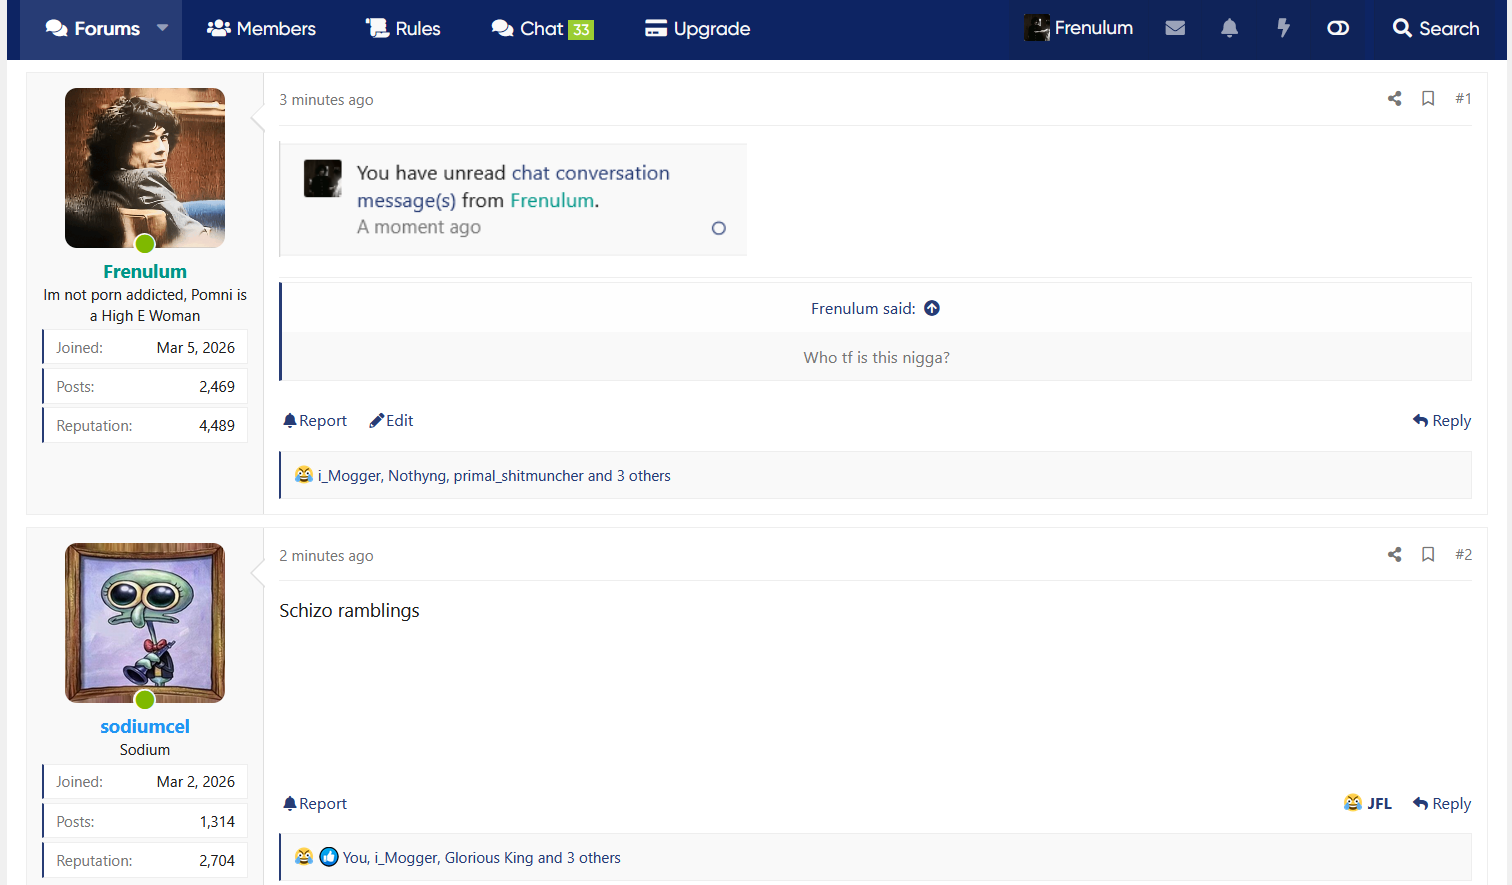
Task: Open Frenulum's username link under avatar
Action: [x=145, y=271]
